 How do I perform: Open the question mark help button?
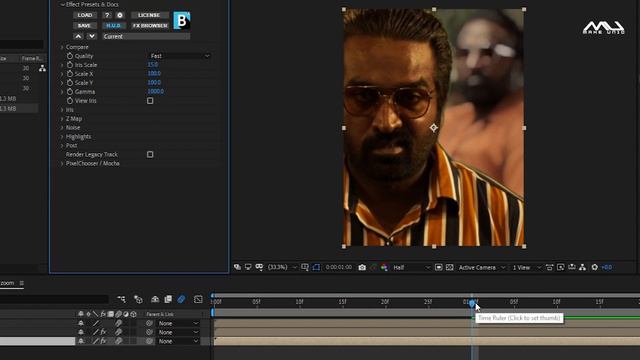(107, 15)
